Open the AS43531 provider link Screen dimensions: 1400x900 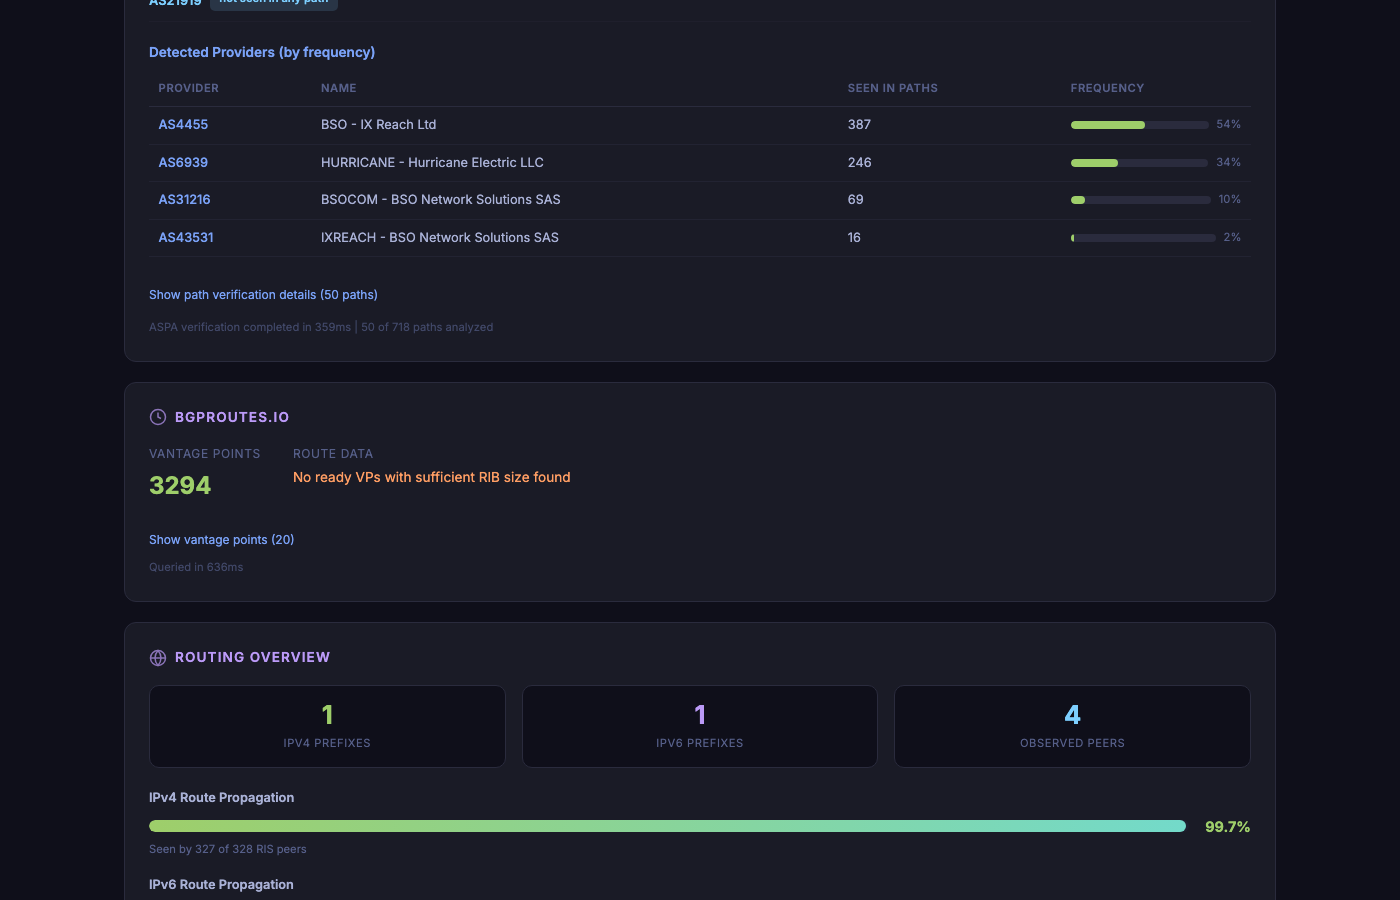tap(186, 237)
